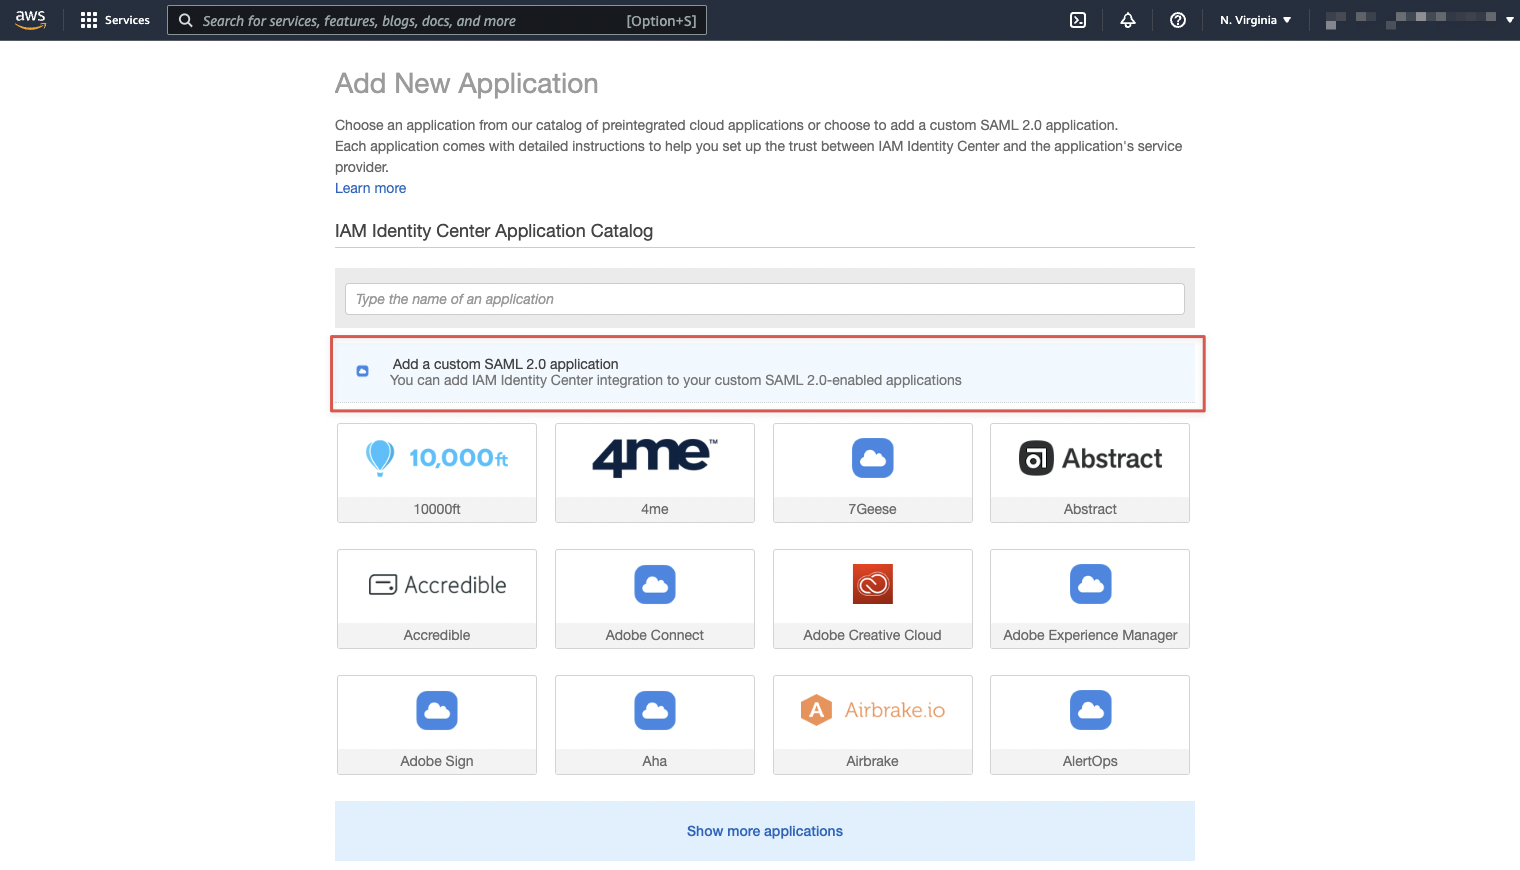Viewport: 1520px width, 870px height.
Task: Select the Airbrake application logo
Action: click(x=872, y=710)
